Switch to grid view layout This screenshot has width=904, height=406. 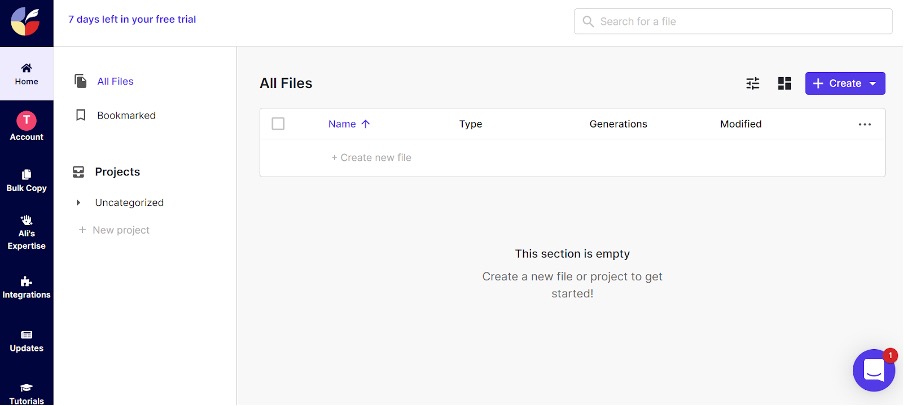point(785,84)
